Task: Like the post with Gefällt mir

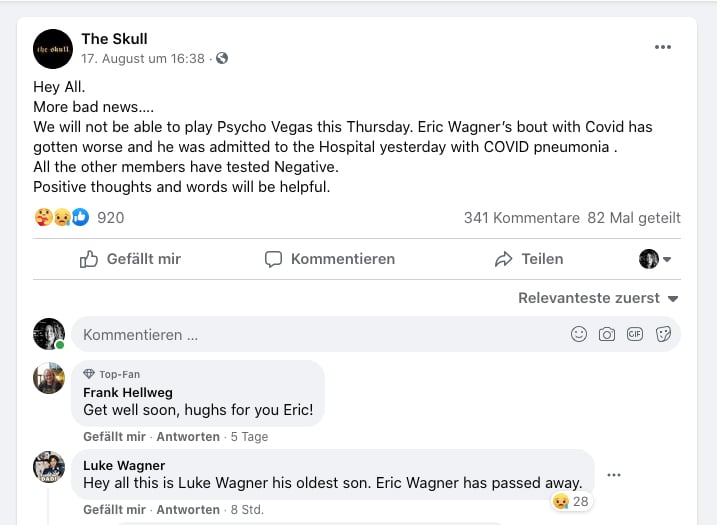Action: [x=130, y=259]
